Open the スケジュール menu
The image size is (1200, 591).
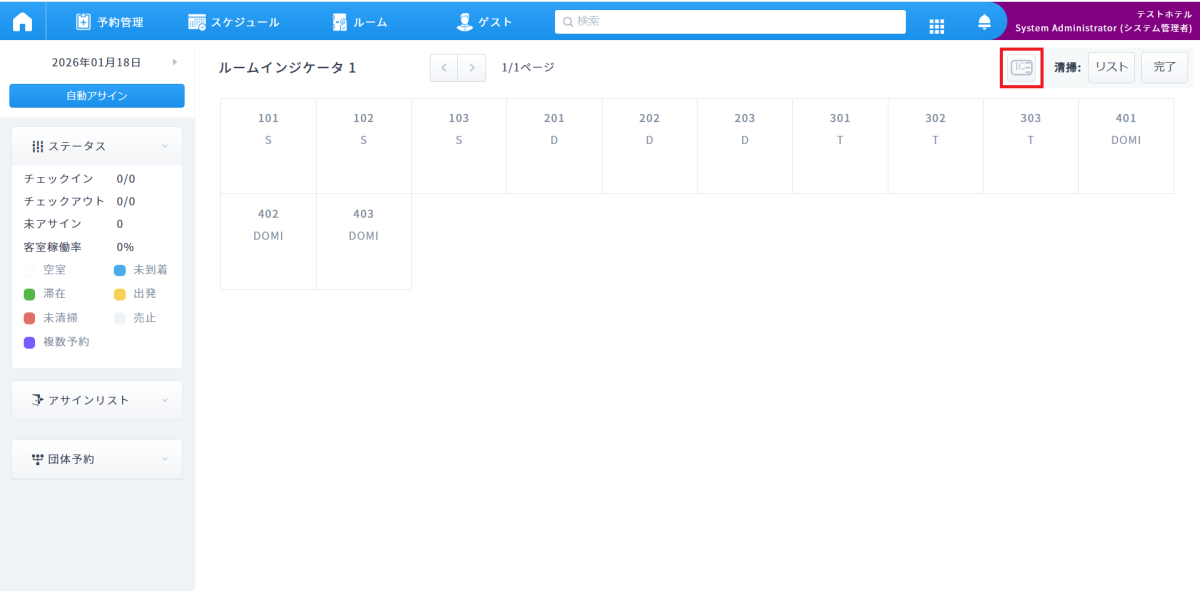tap(234, 21)
